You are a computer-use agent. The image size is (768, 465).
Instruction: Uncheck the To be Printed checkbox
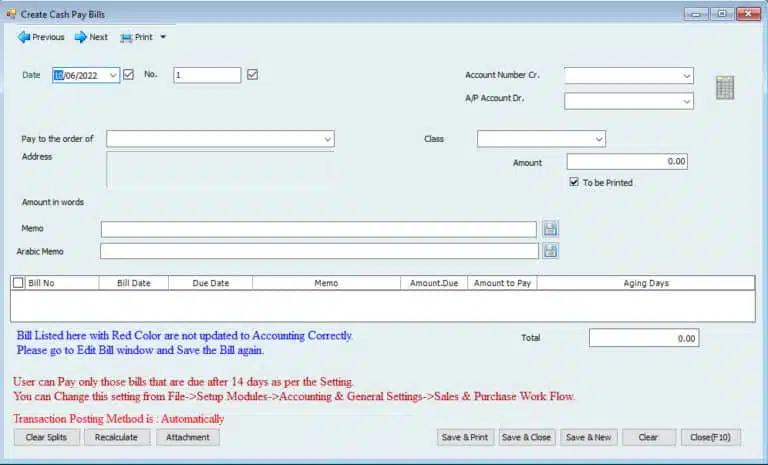574,182
